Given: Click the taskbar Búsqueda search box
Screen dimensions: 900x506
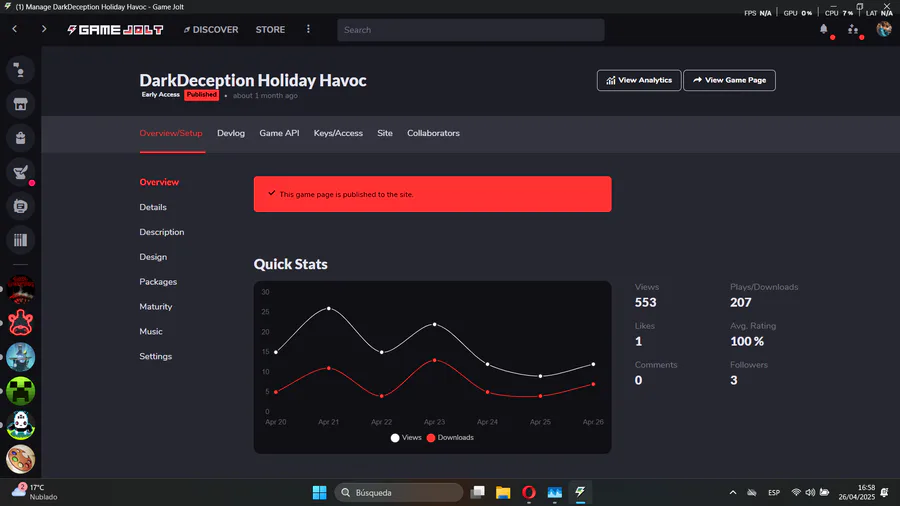Looking at the screenshot, I should (x=398, y=492).
